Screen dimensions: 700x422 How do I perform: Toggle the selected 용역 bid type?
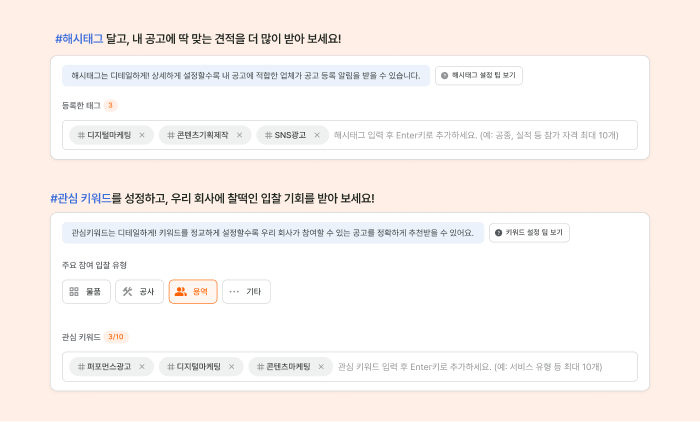point(193,292)
